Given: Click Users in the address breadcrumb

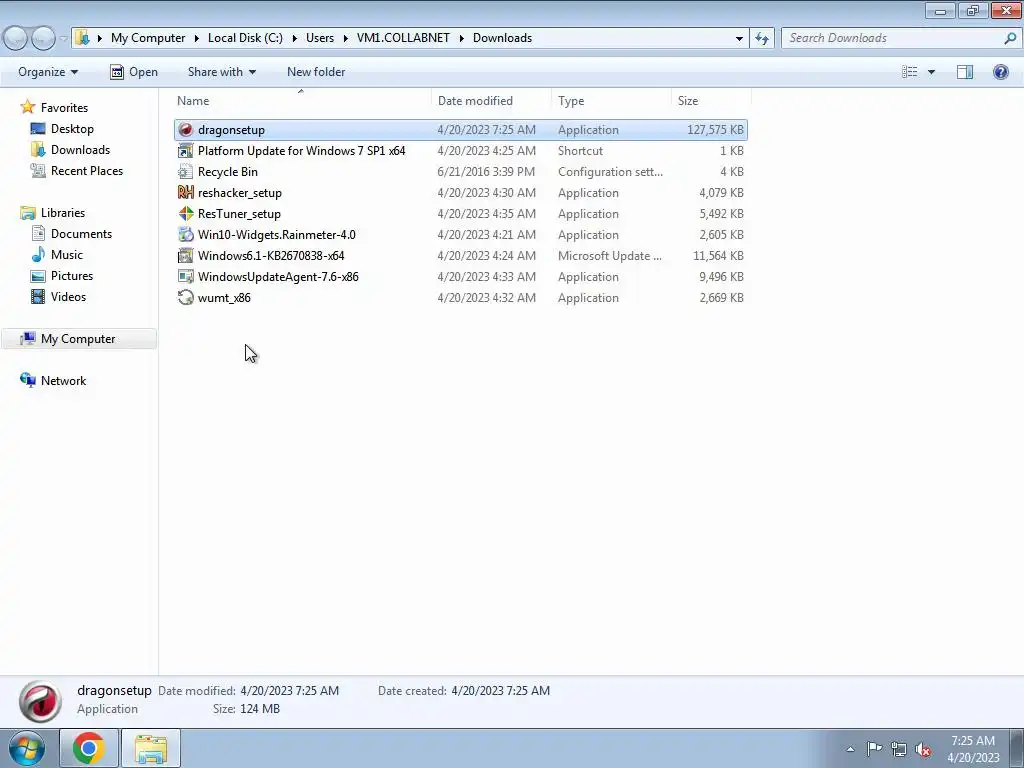Looking at the screenshot, I should [319, 38].
